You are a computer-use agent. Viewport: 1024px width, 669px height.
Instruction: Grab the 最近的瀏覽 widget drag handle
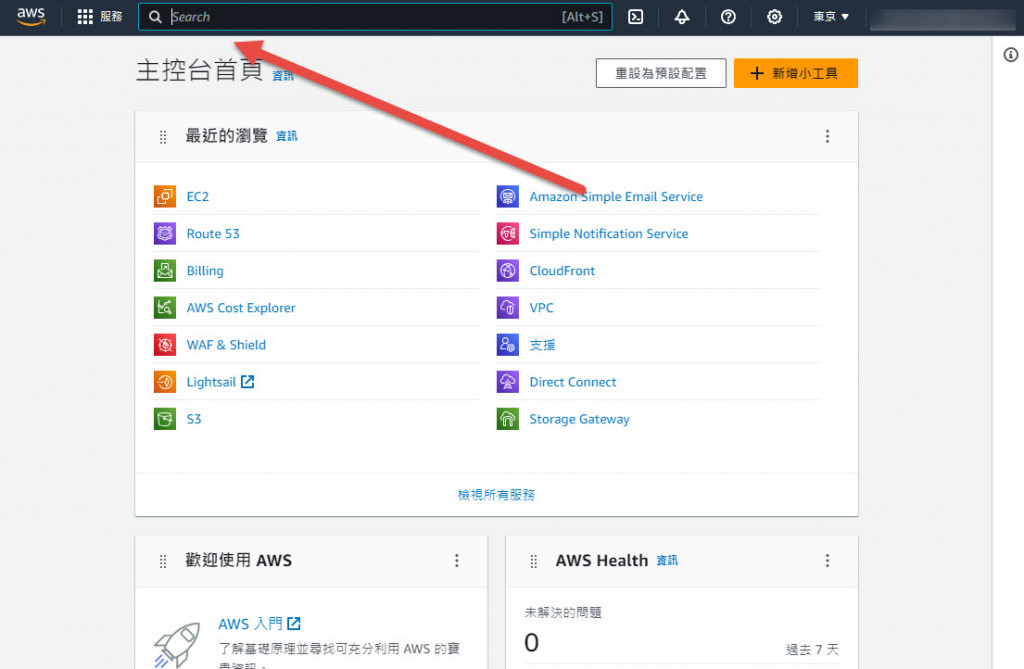(163, 137)
